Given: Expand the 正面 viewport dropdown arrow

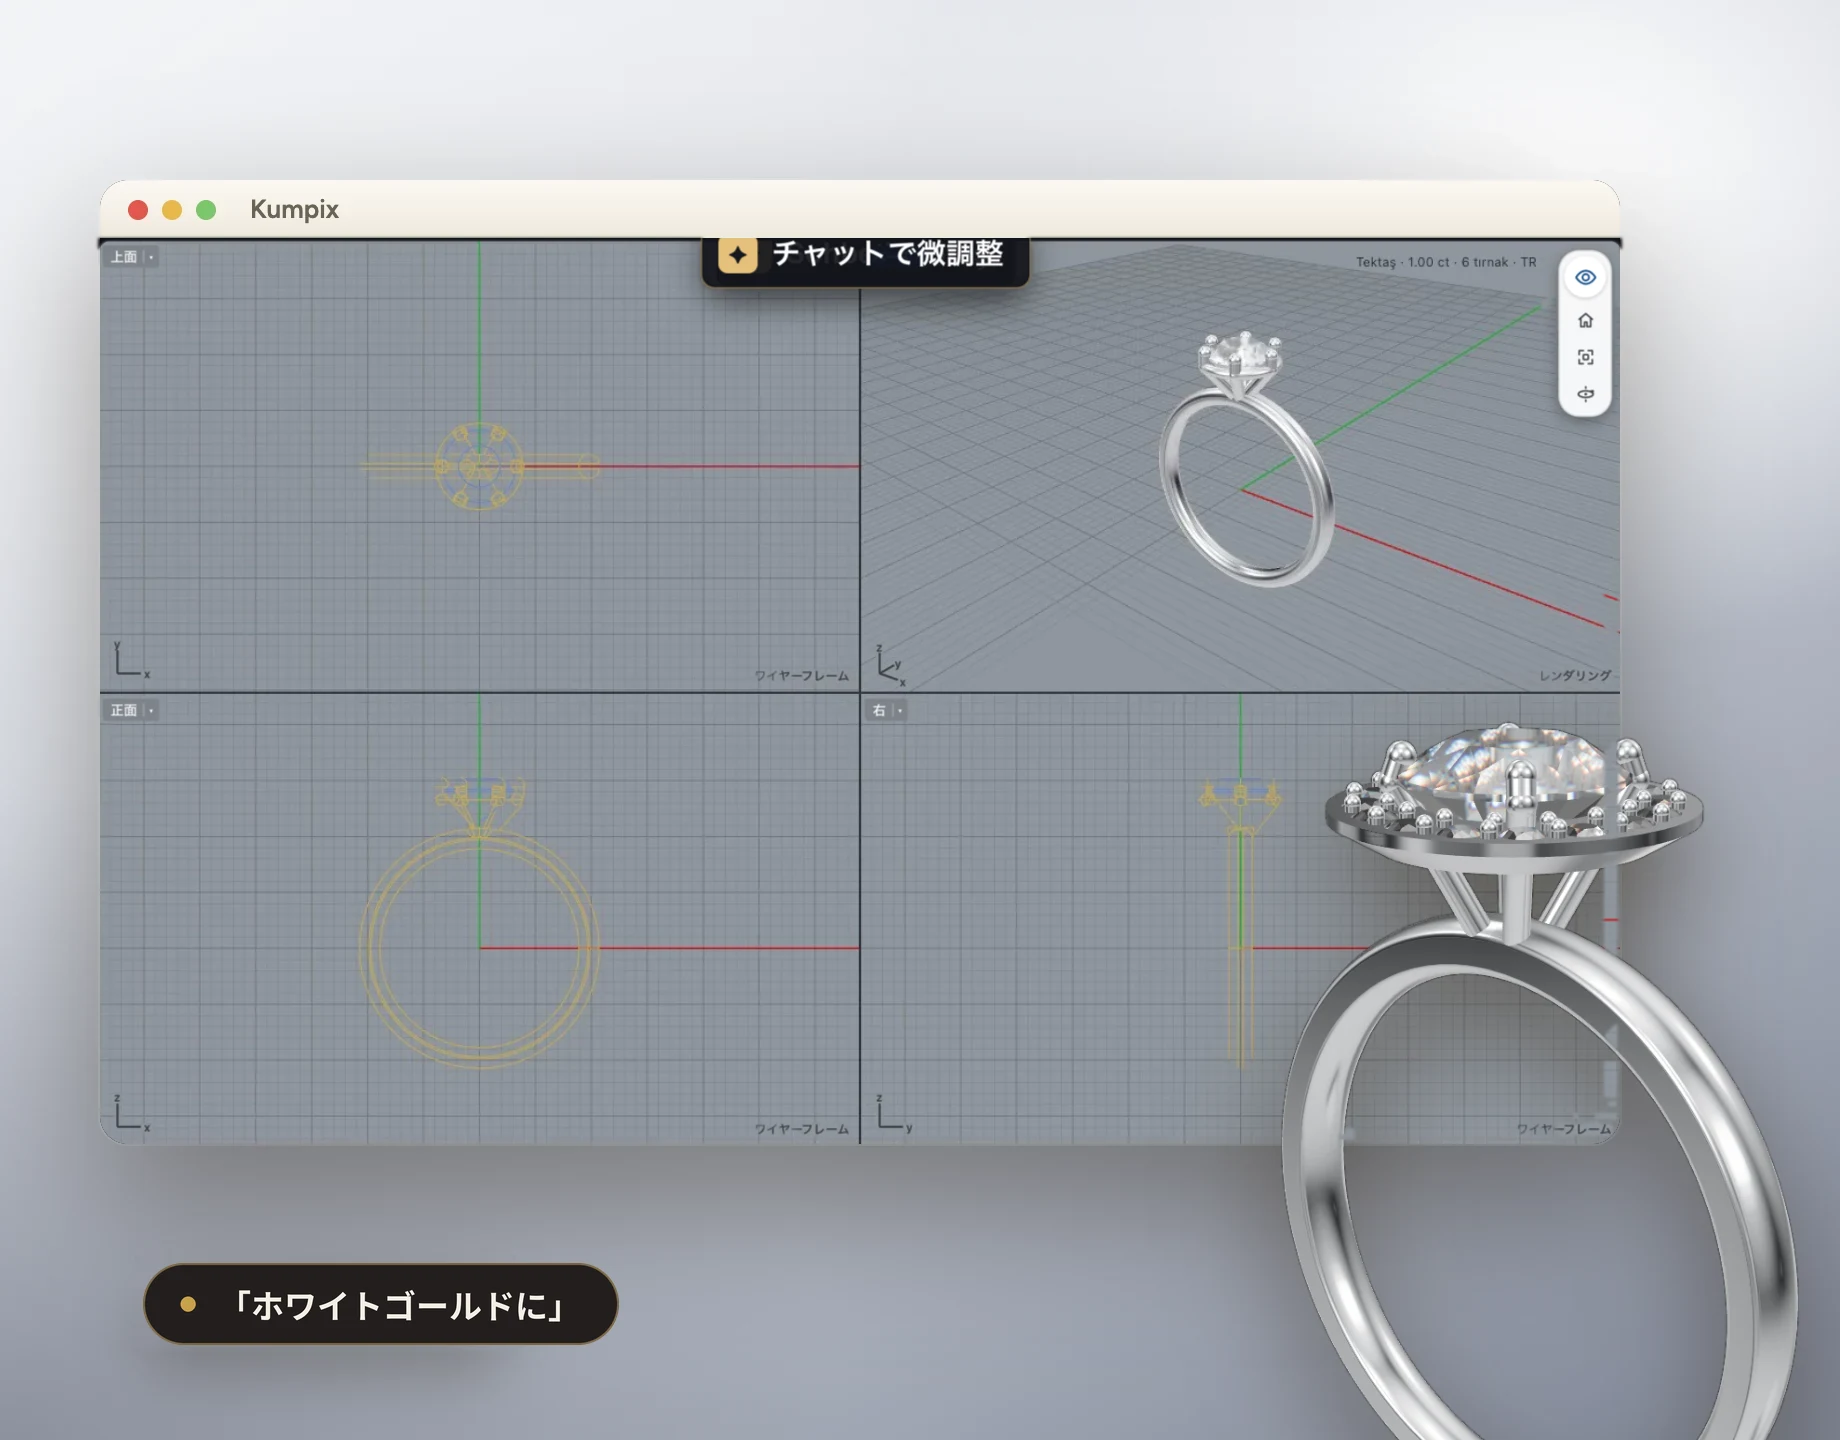Looking at the screenshot, I should click(x=151, y=710).
